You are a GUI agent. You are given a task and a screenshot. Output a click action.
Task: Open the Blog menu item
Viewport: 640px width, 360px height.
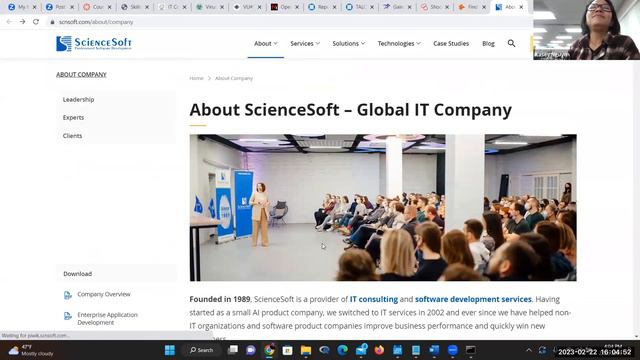488,43
